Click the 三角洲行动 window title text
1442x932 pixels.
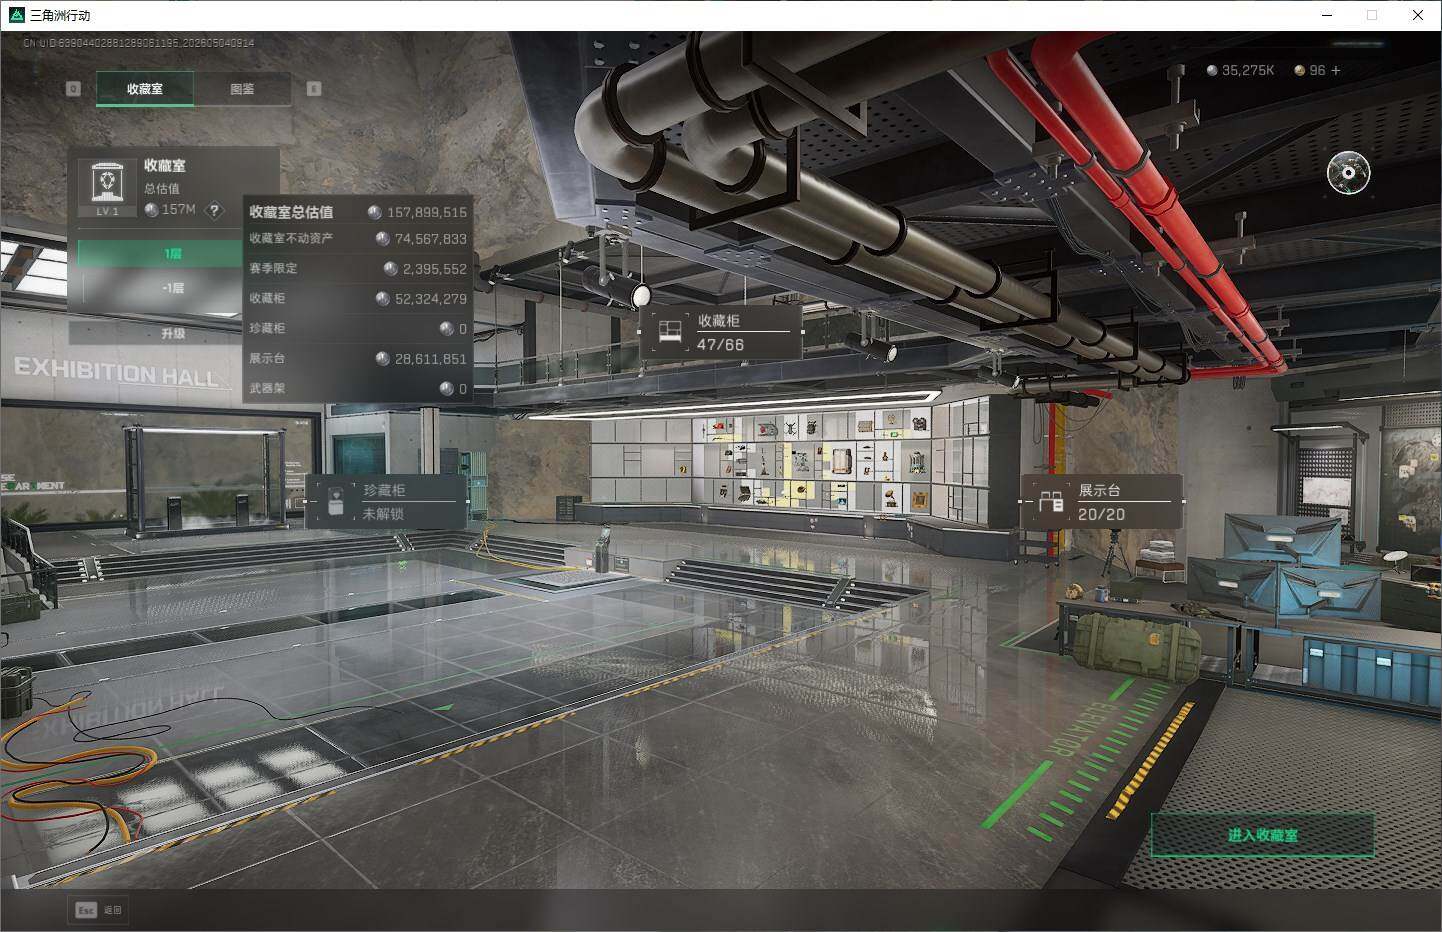coord(60,15)
